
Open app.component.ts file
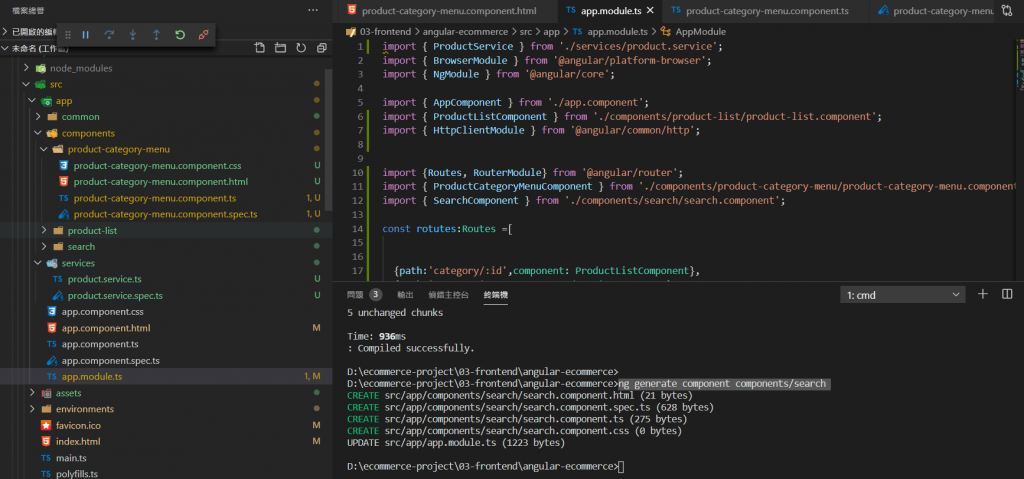(x=100, y=344)
